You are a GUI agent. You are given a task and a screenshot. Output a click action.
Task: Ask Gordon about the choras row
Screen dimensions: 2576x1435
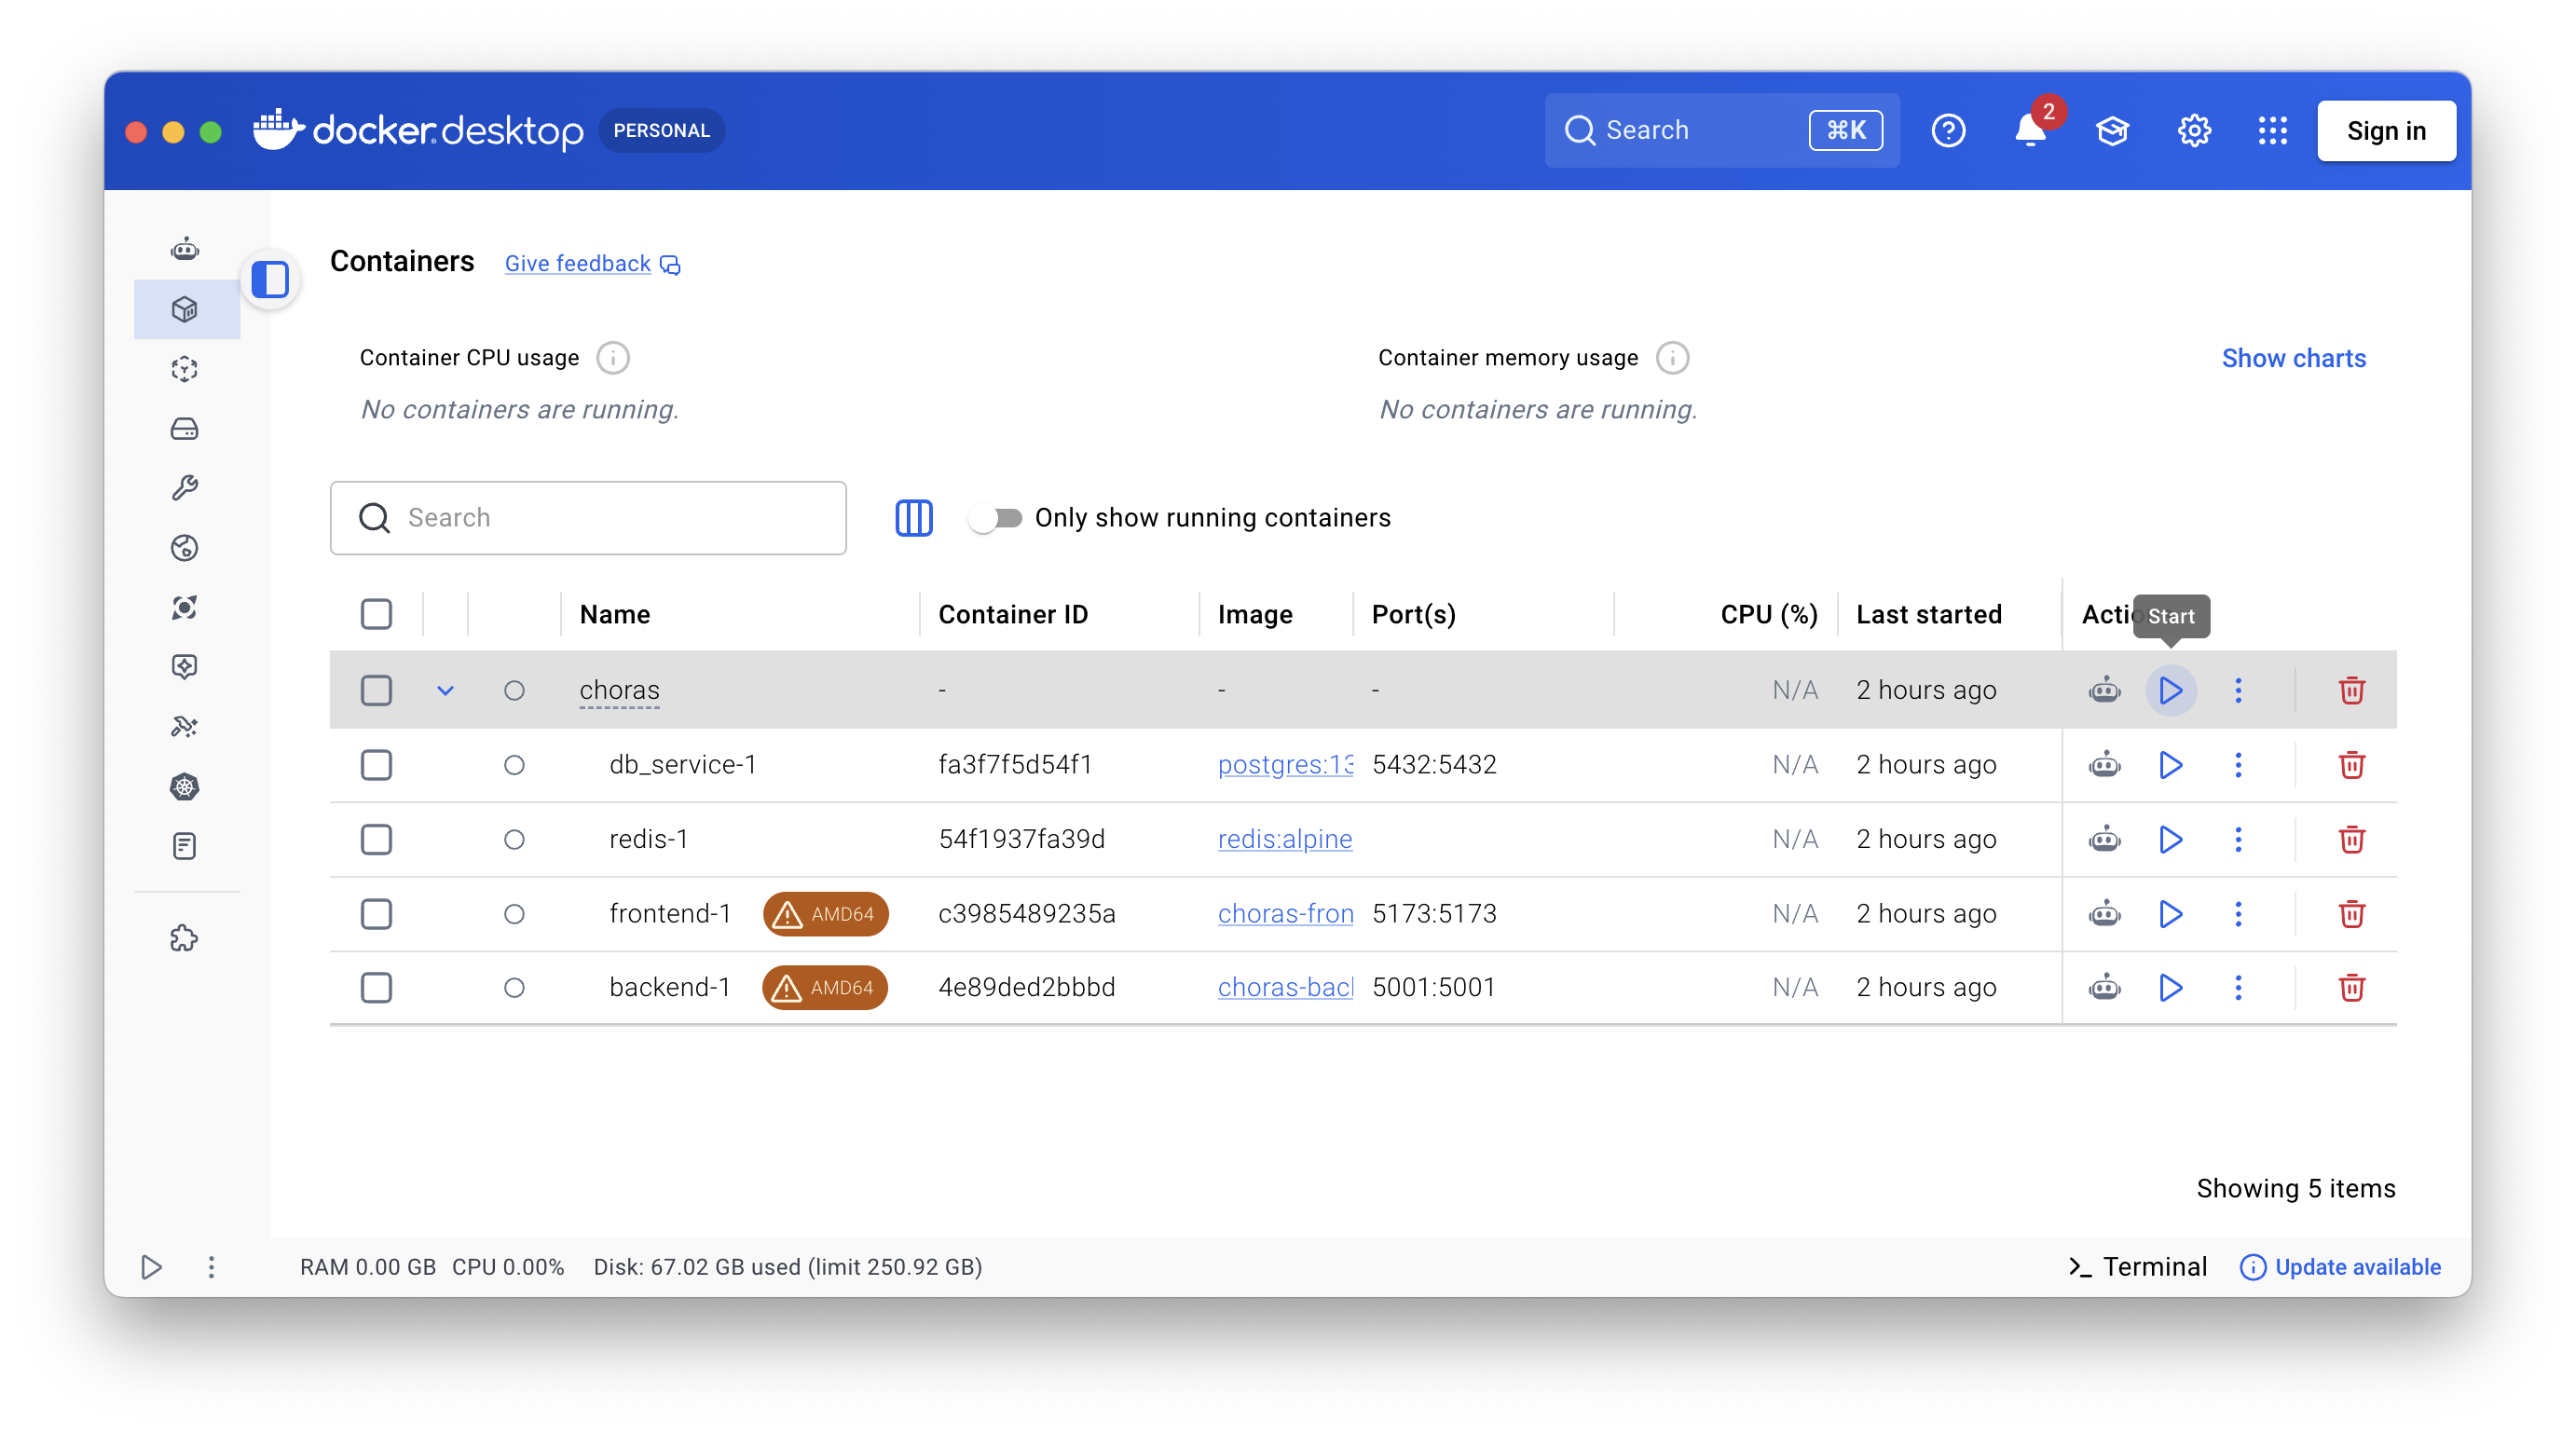[x=2104, y=690]
